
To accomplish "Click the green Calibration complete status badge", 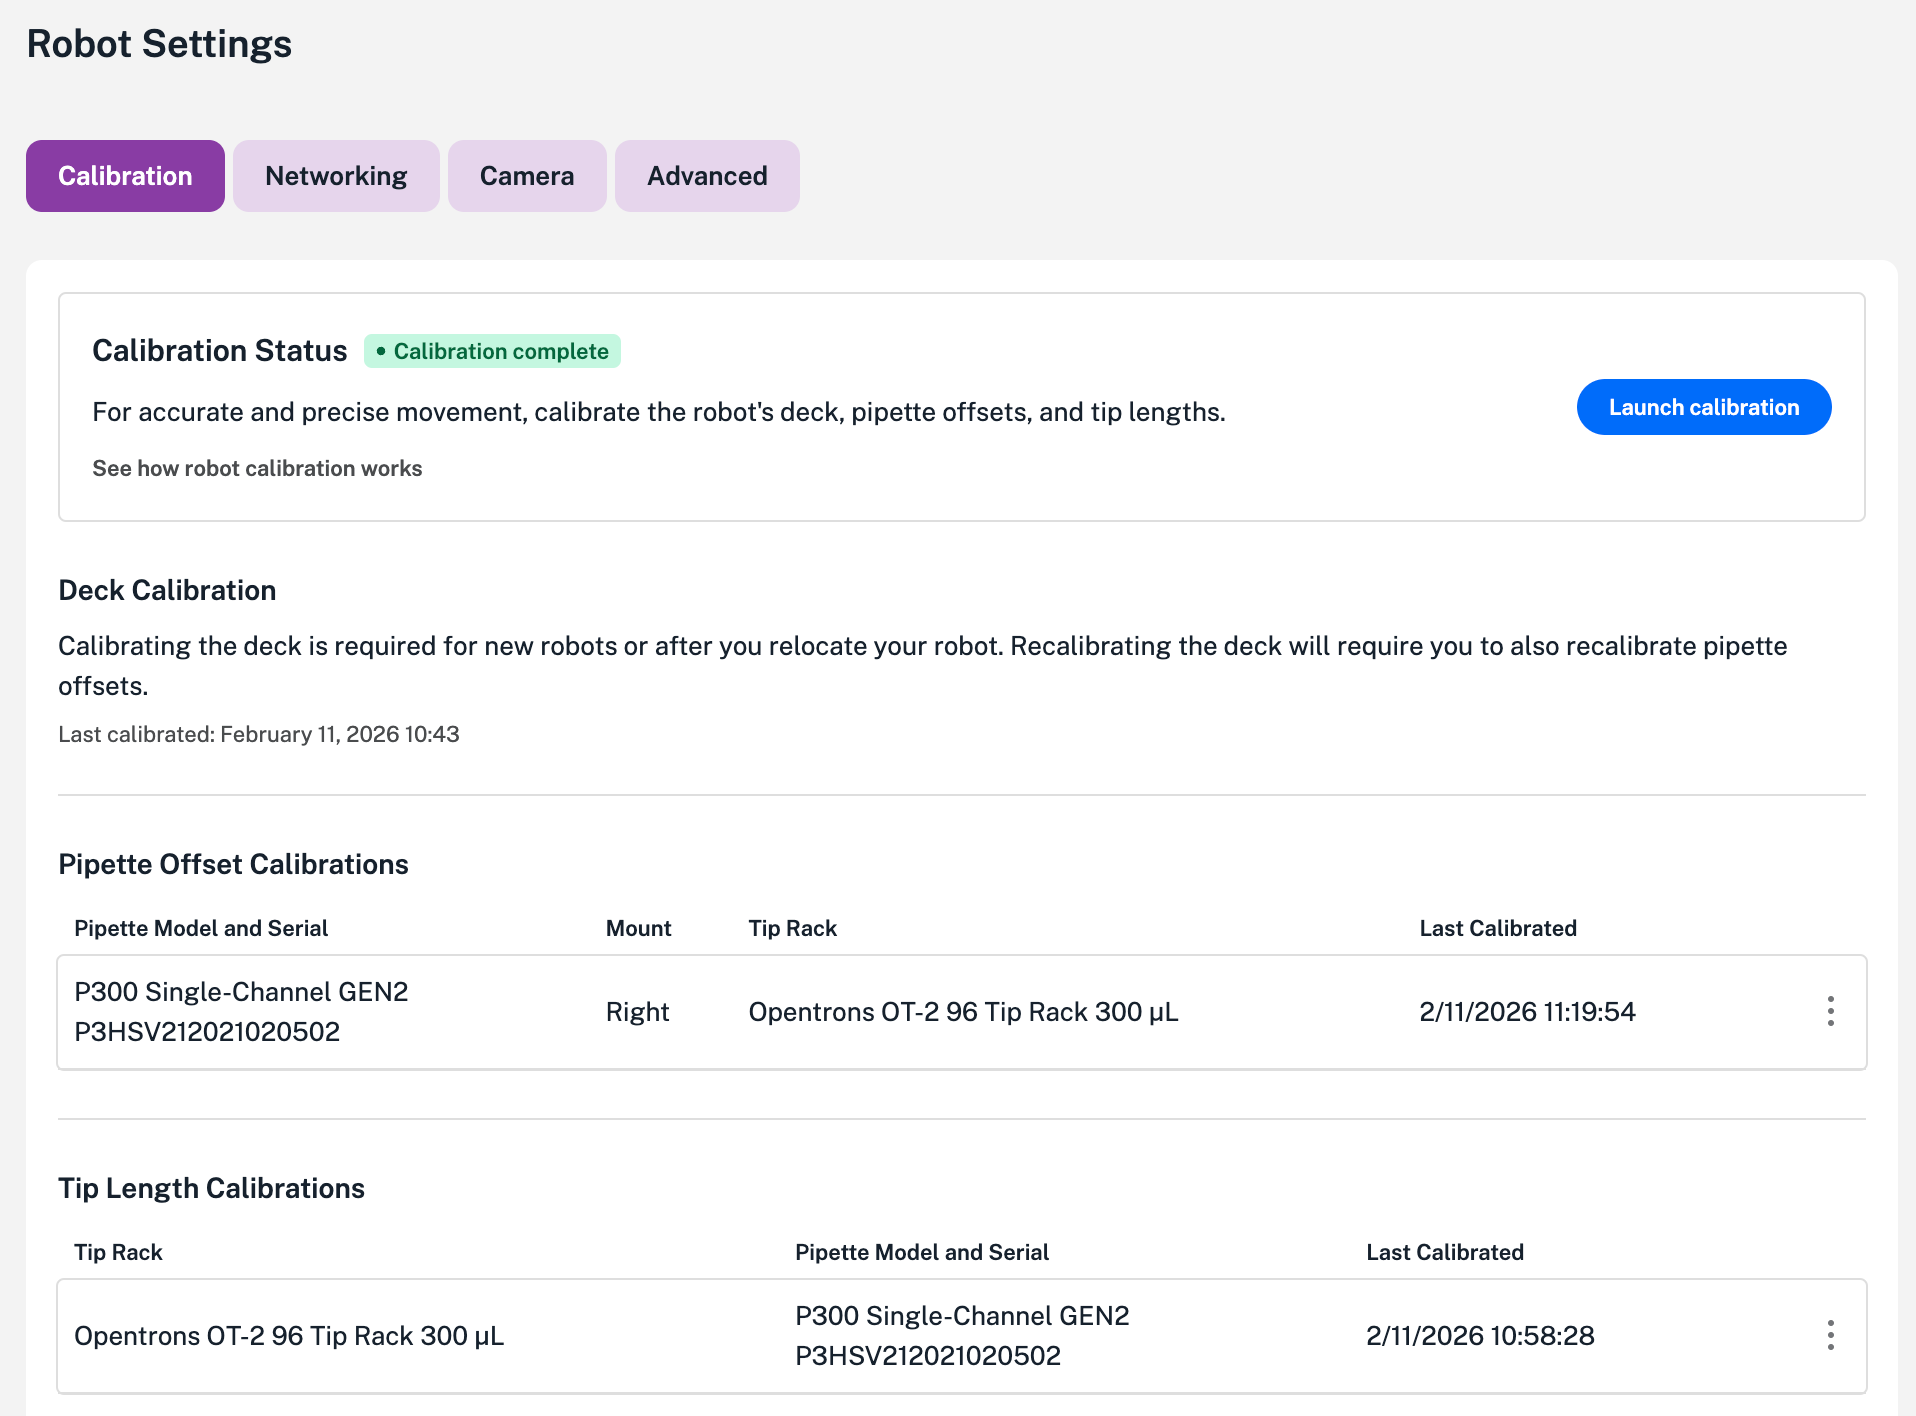I will coord(492,351).
